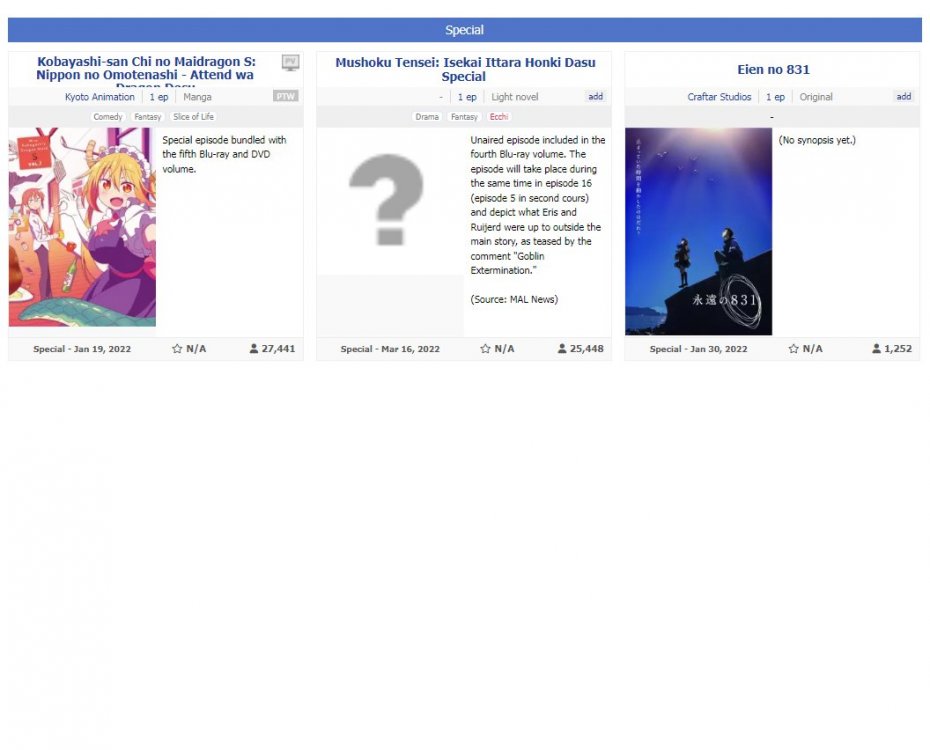This screenshot has height=750, width=930.
Task: Add Eien no 831 to your list
Action: [x=903, y=96]
